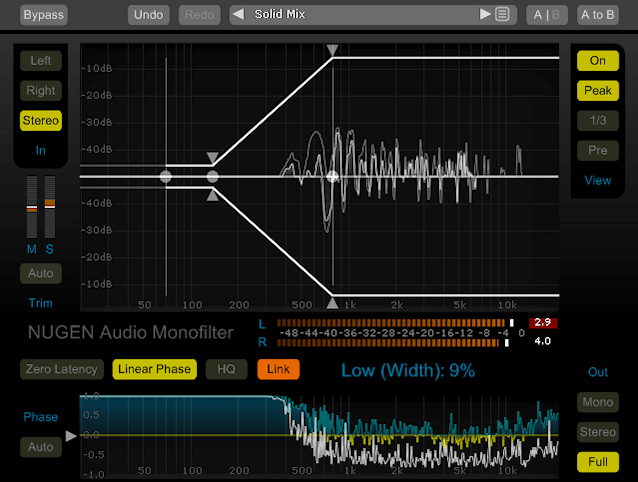The height and width of the screenshot is (482, 638).
Task: Click the bottom triangle handle near 1k
Action: [x=333, y=303]
